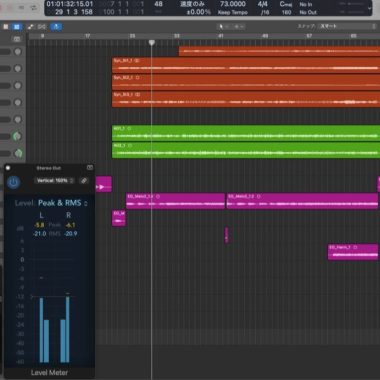Select the second long magenta melody region
380x380 pixels.
point(302,201)
